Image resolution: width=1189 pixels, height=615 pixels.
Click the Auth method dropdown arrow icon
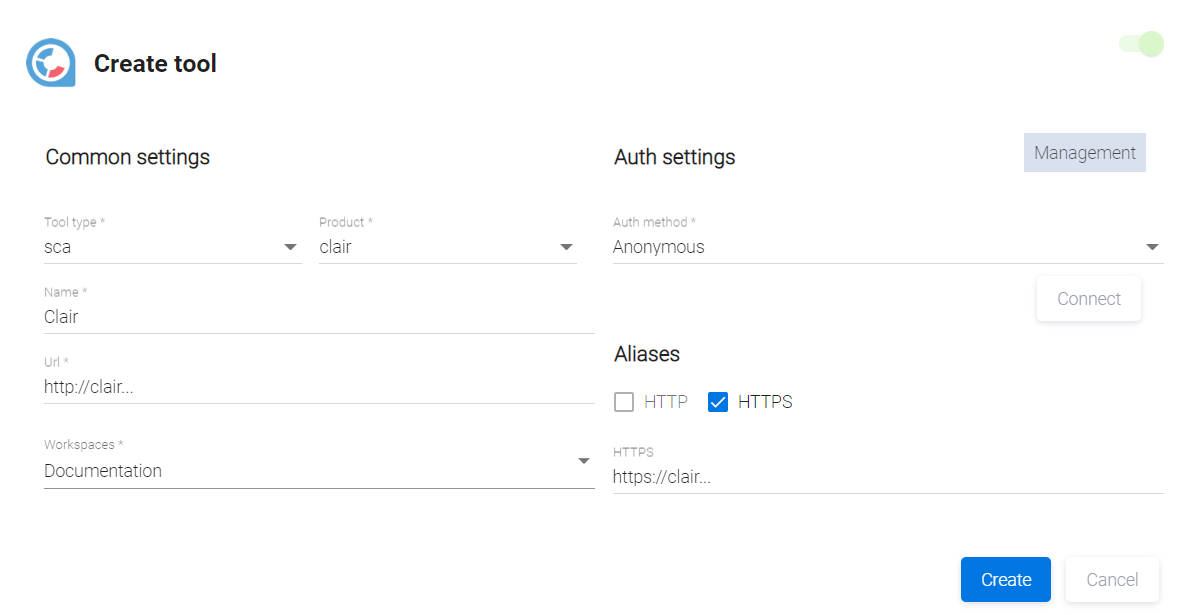click(x=1152, y=247)
